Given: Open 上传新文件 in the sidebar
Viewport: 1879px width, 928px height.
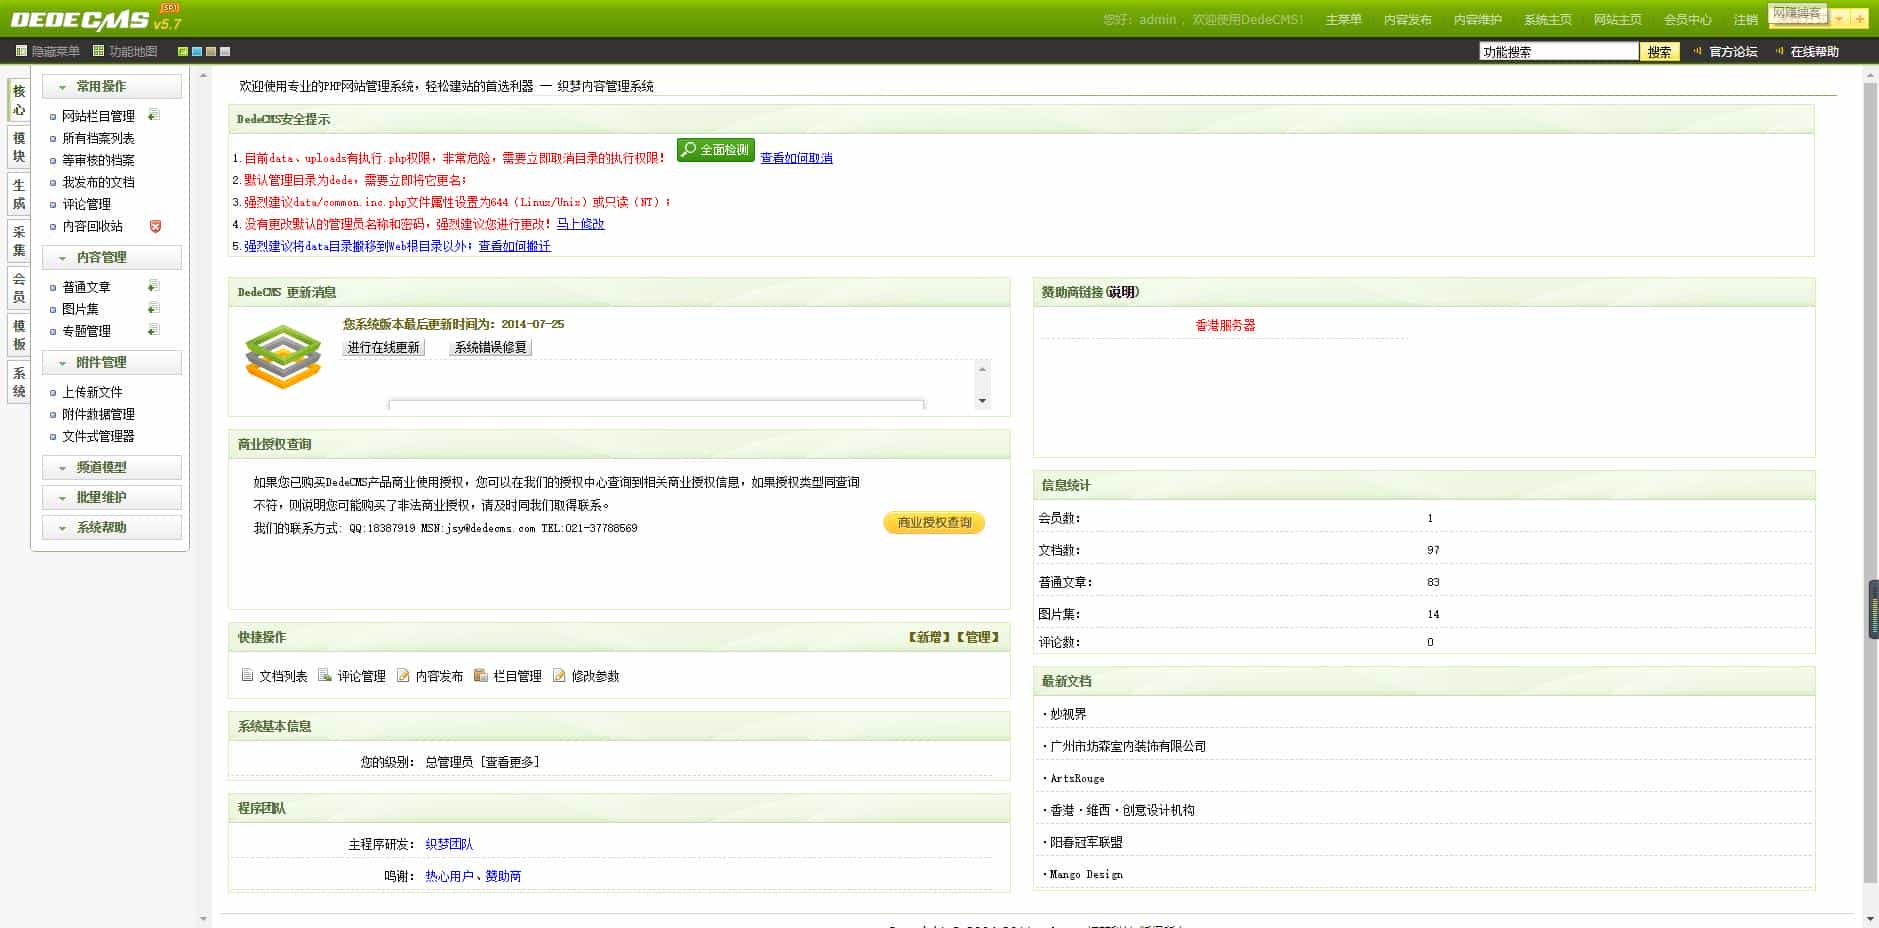Looking at the screenshot, I should click(92, 392).
